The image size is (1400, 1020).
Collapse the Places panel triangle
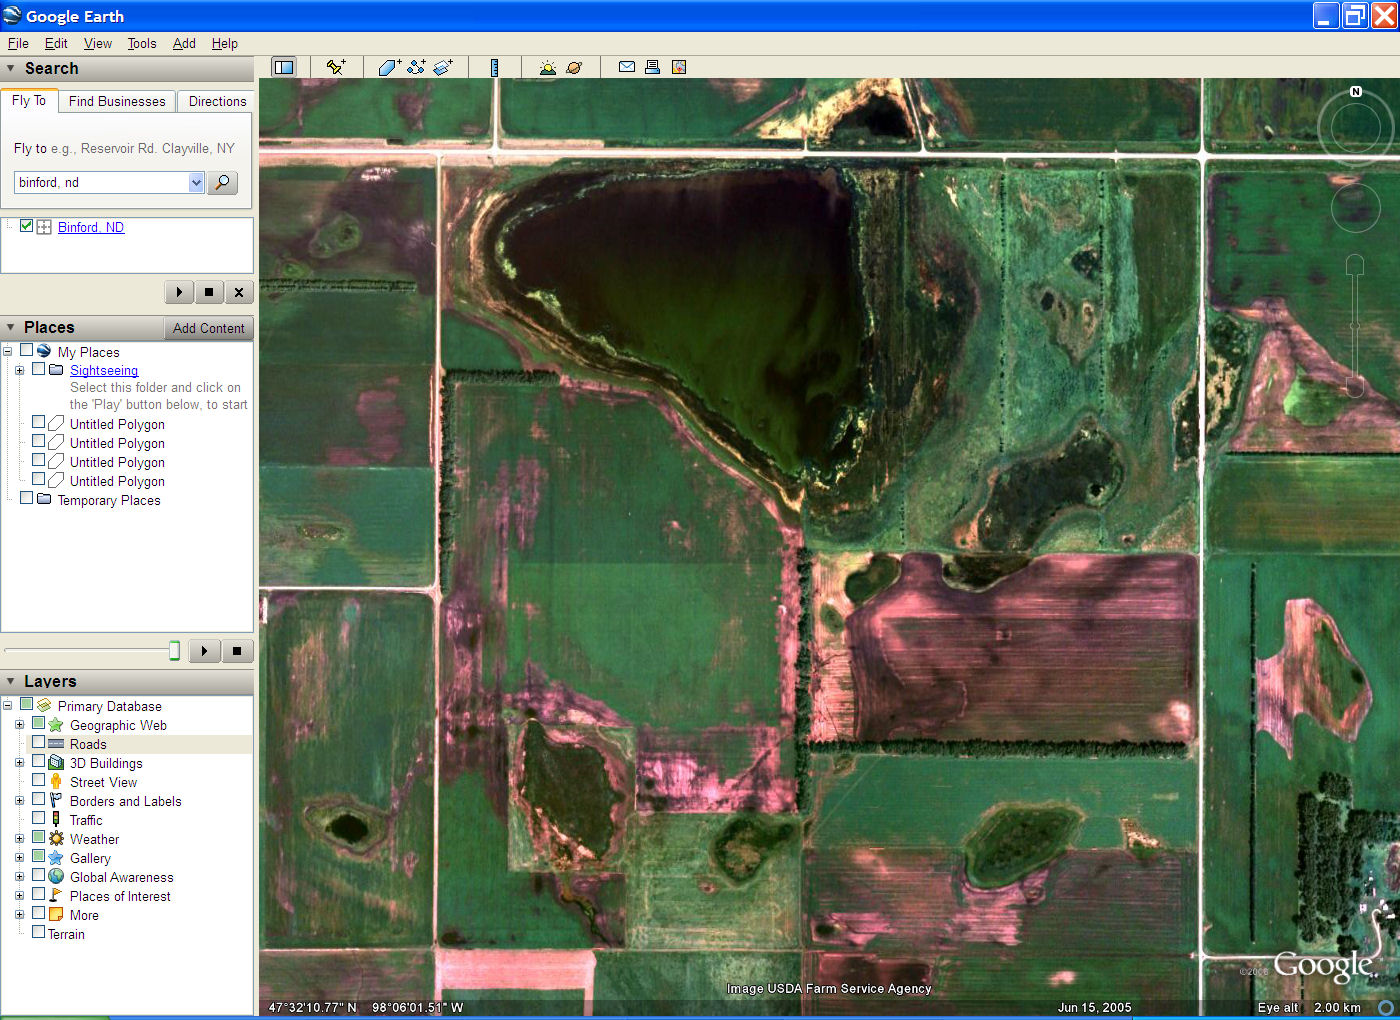[x=11, y=328]
